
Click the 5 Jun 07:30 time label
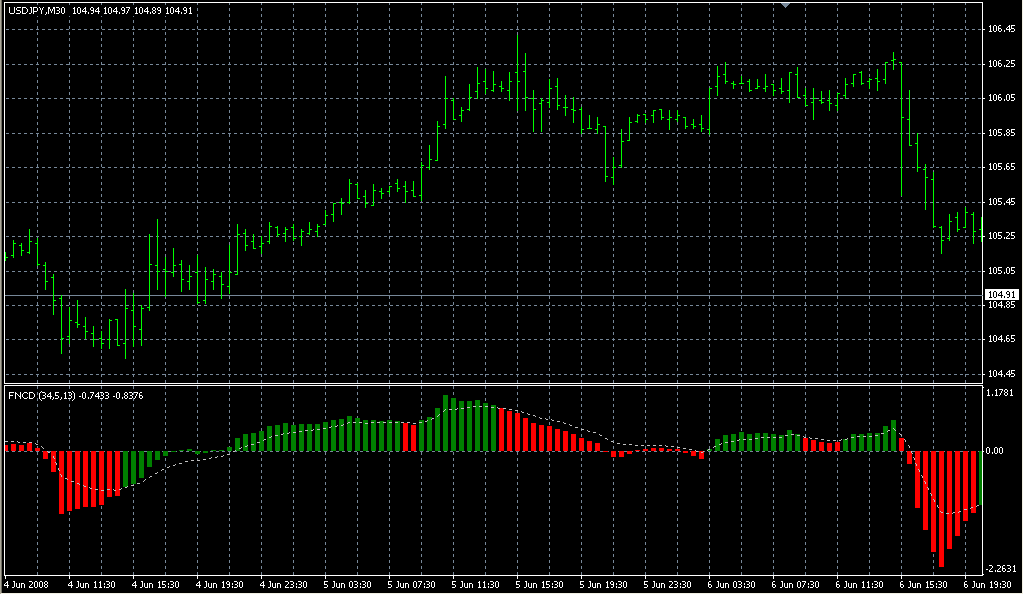411,585
